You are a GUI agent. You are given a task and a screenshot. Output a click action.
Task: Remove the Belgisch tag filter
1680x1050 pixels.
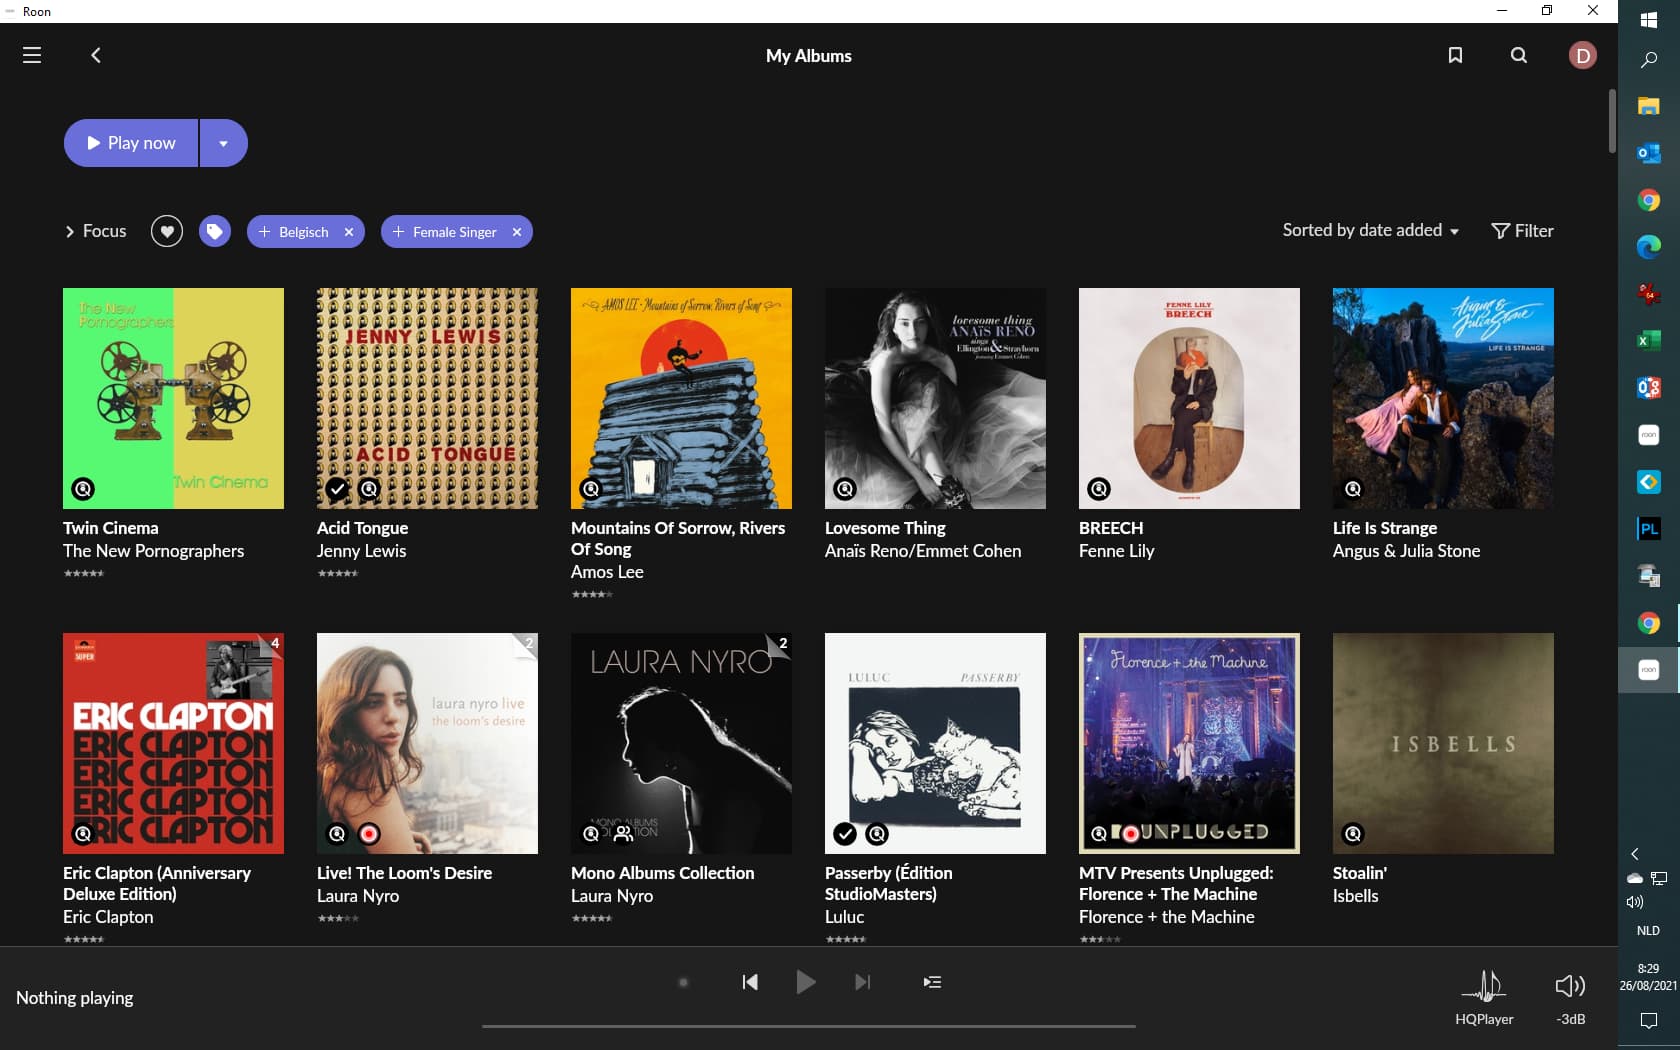tap(349, 232)
